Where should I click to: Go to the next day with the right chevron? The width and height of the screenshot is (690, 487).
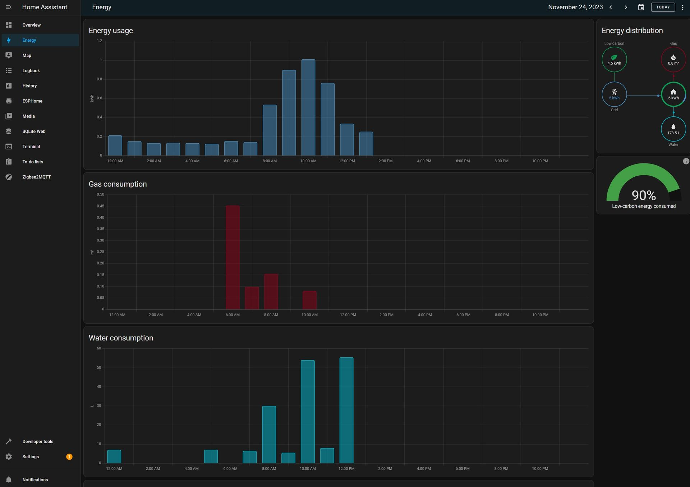coord(625,7)
